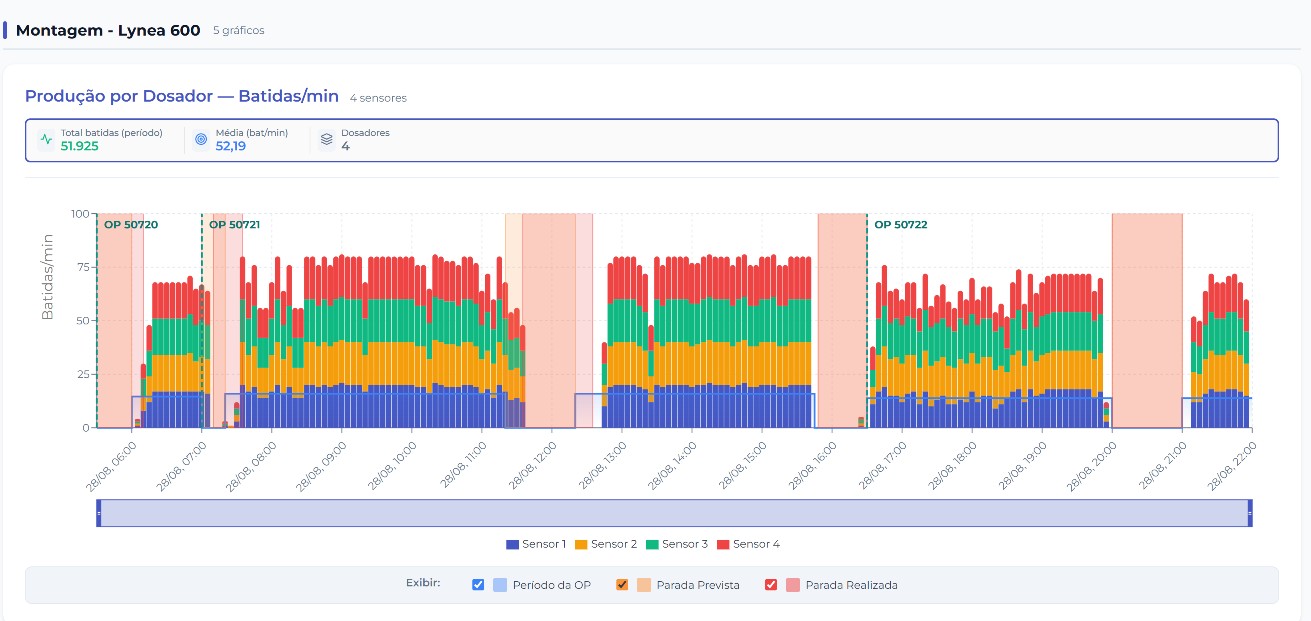
Task: Uncheck the Período da OP checkbox
Action: pos(478,585)
